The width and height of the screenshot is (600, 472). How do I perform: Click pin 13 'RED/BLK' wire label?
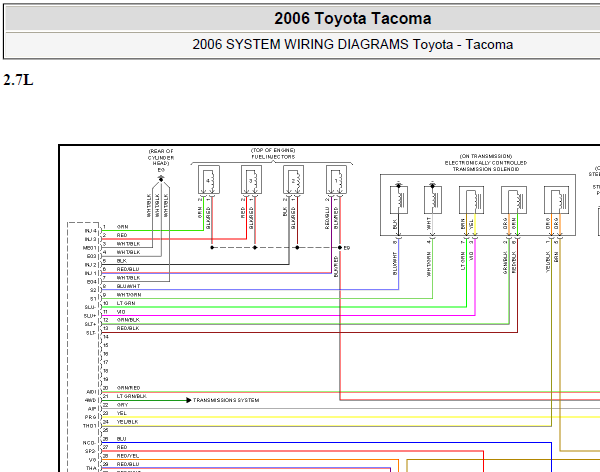pos(128,328)
